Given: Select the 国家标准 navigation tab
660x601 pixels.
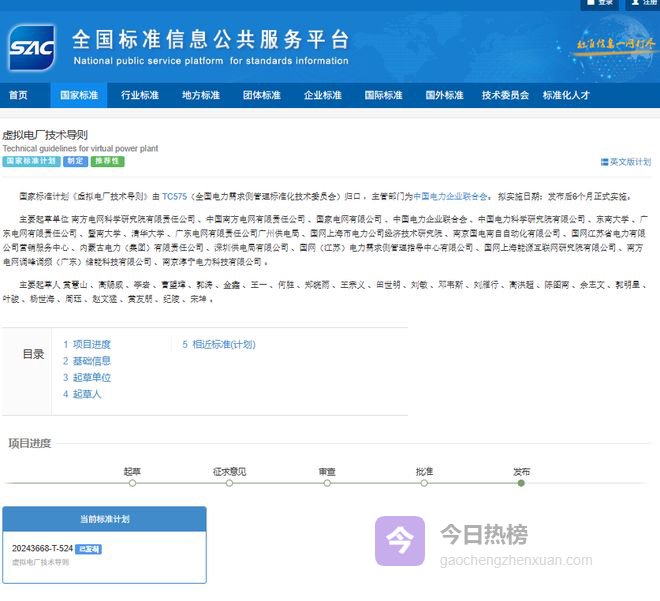Looking at the screenshot, I should tap(79, 95).
